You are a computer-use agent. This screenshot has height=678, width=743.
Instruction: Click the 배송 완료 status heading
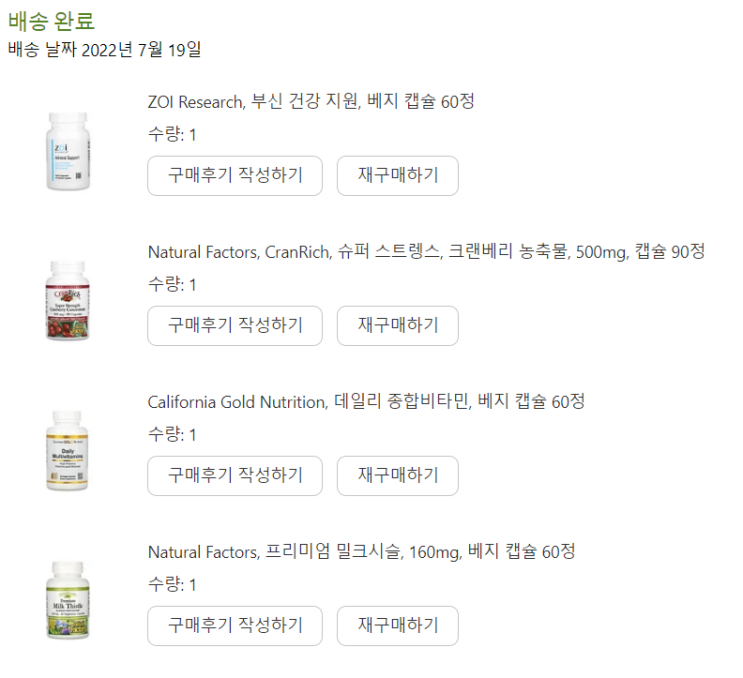(51, 21)
